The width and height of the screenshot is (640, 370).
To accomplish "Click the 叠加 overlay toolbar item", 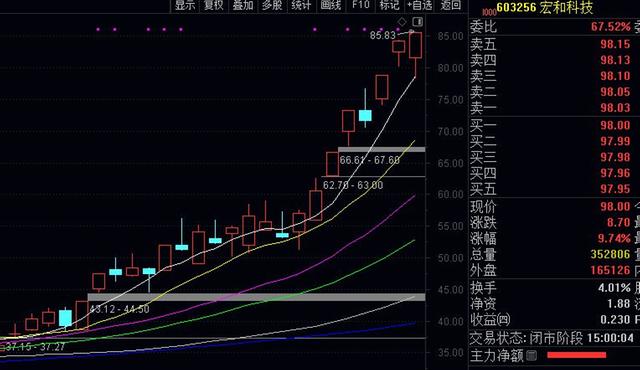I will pos(243,5).
